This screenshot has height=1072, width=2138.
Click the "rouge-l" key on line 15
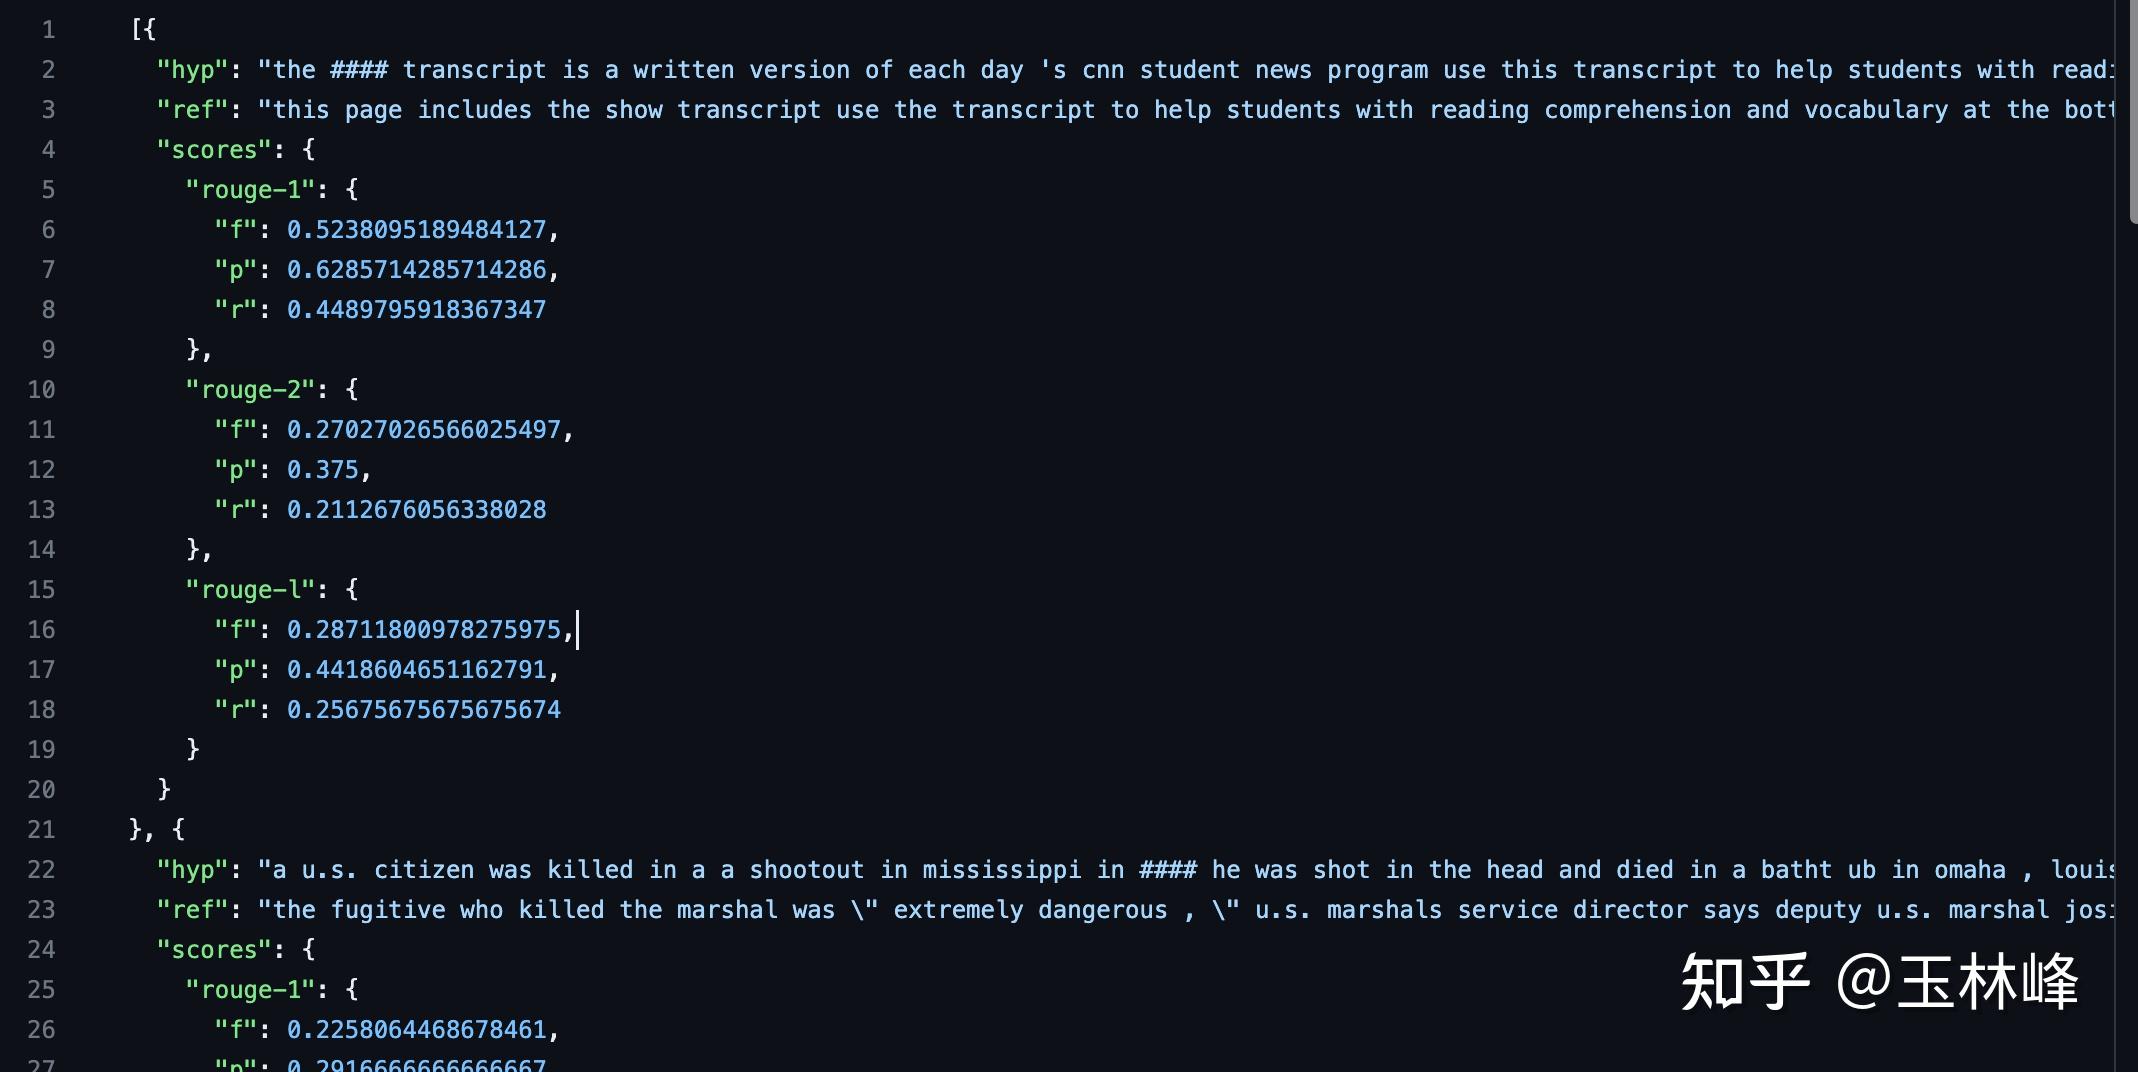(x=250, y=590)
